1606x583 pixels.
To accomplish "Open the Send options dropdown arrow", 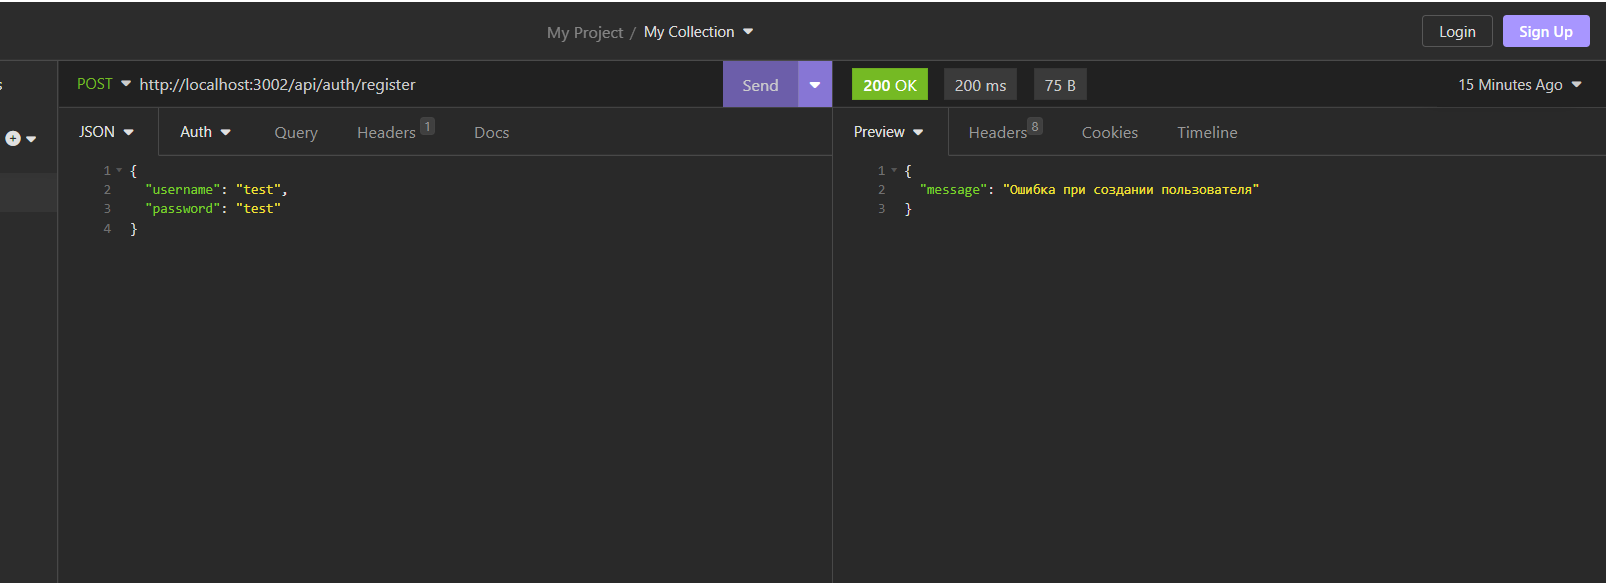I will click(x=815, y=85).
